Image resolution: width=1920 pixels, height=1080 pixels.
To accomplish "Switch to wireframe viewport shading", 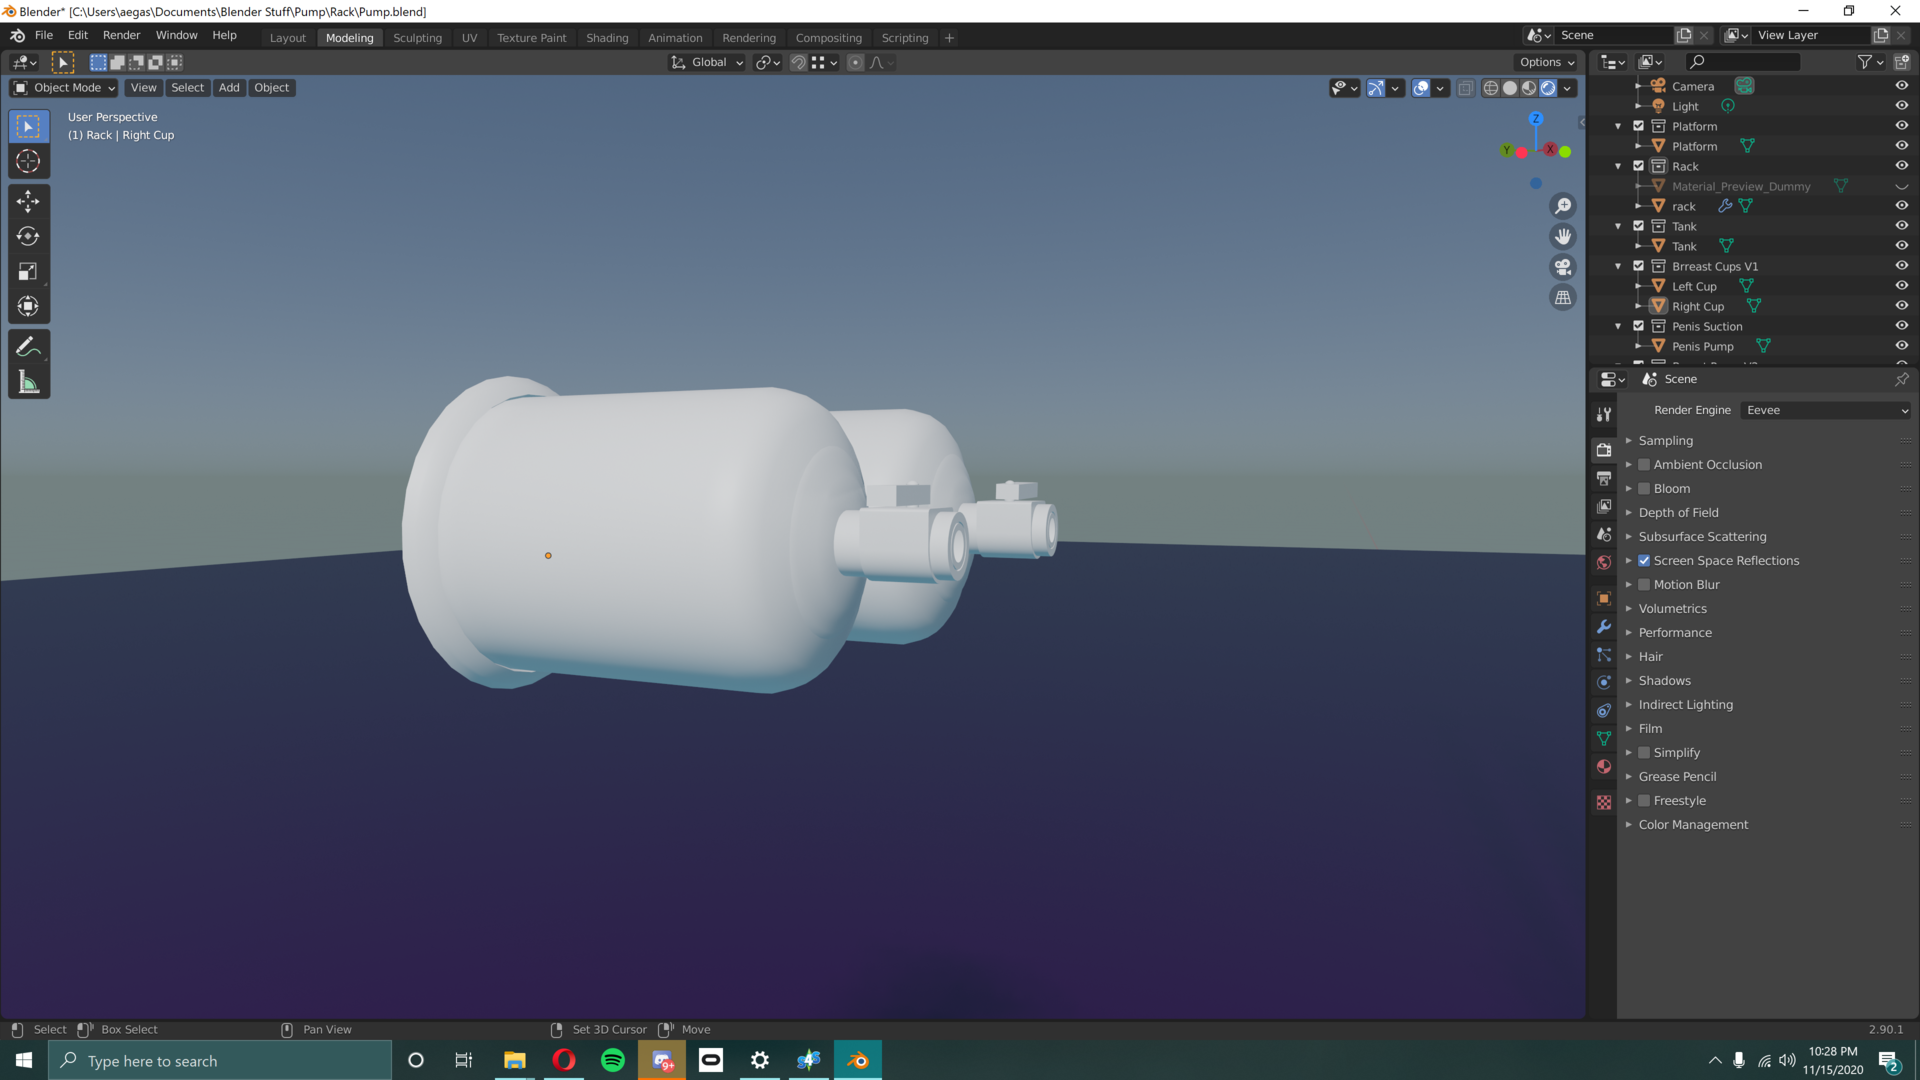I will 1491,88.
